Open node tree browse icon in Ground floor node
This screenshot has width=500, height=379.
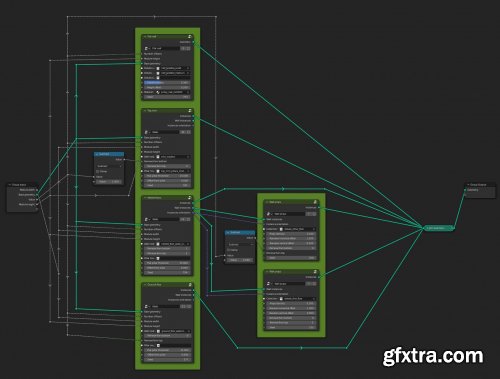tap(147, 306)
